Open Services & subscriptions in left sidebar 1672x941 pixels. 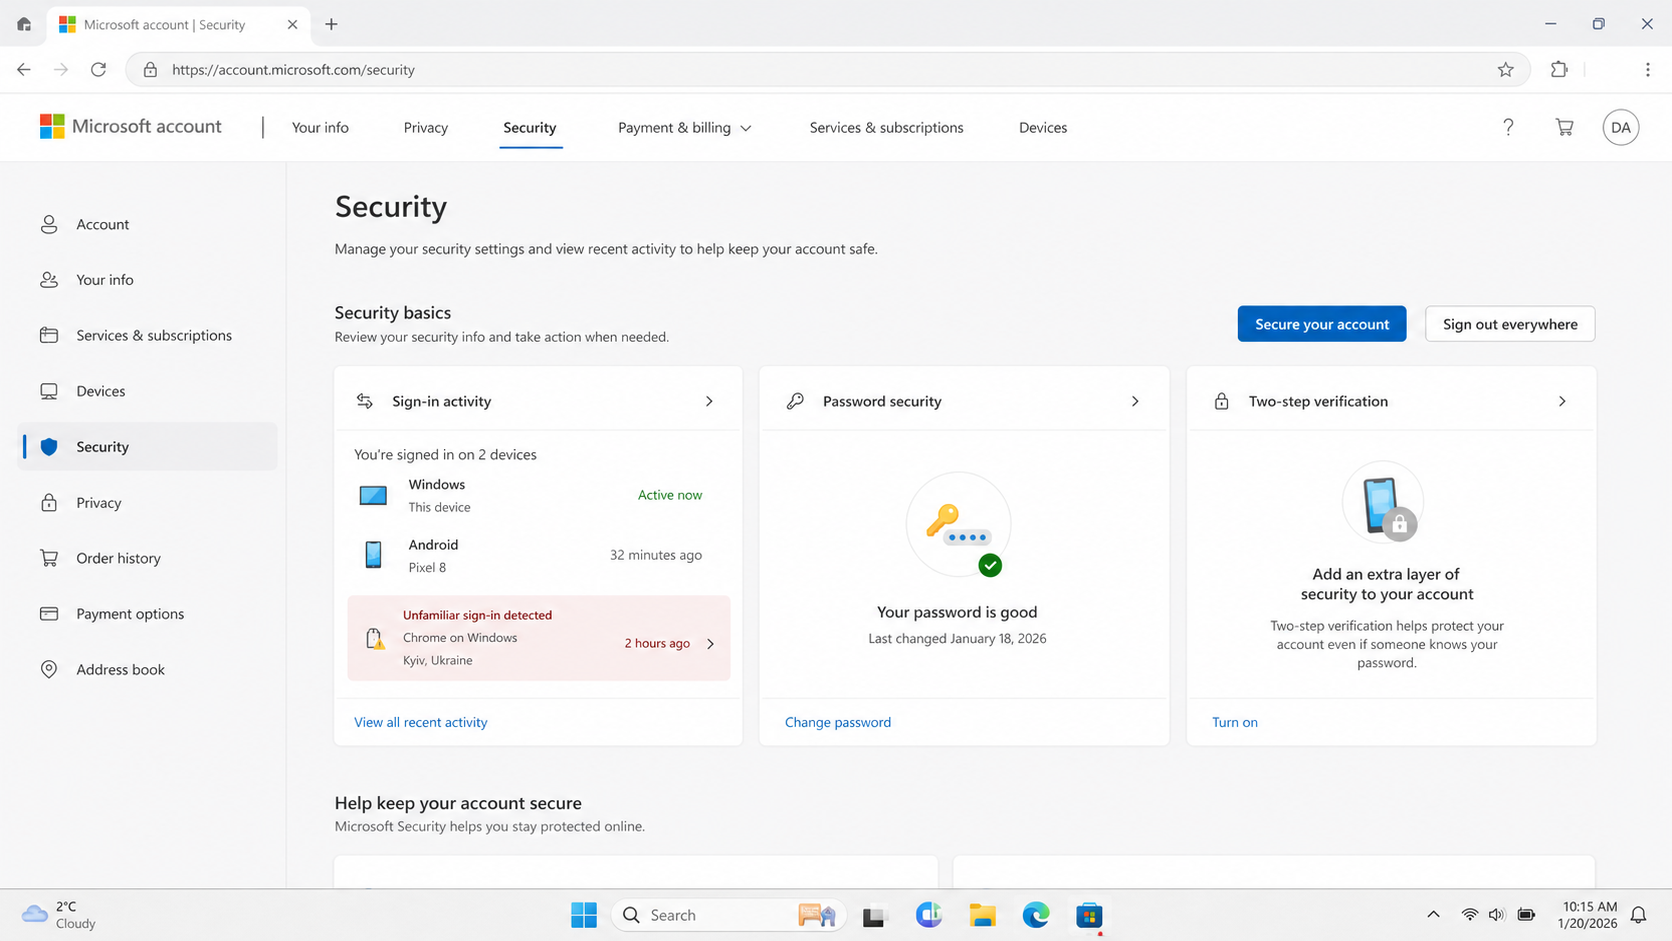(x=148, y=335)
